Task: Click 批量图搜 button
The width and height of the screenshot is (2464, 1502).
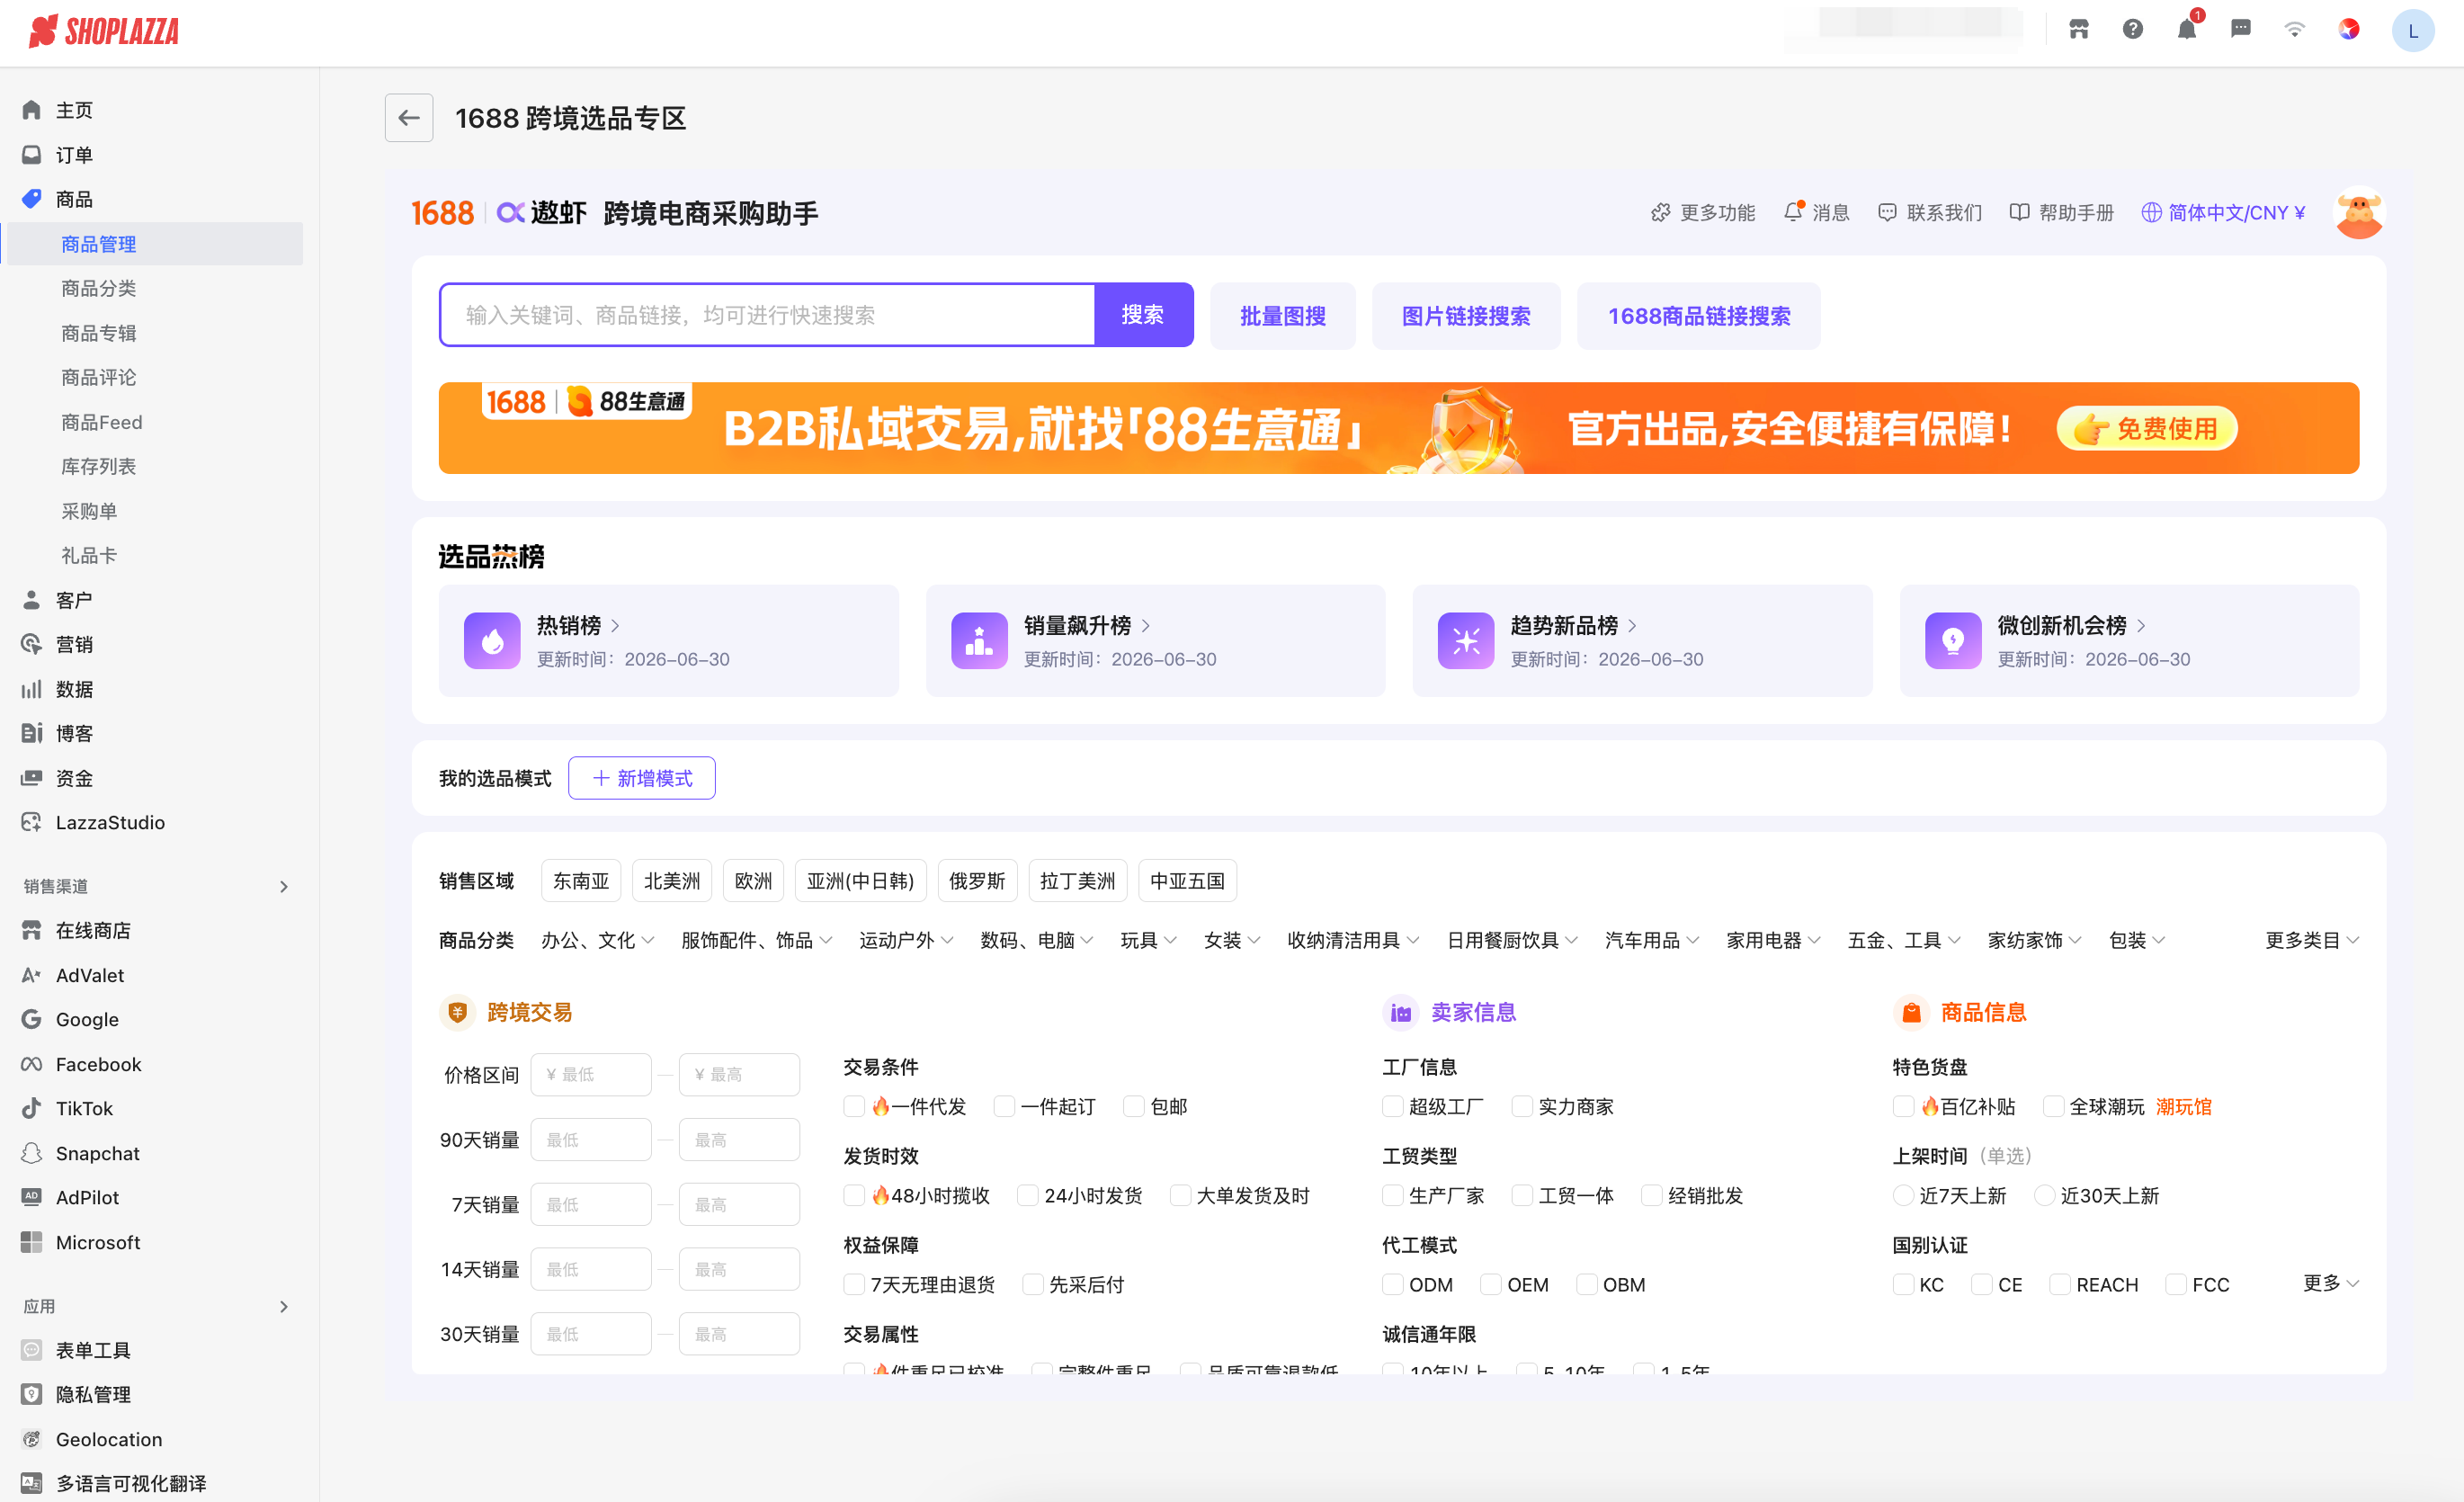Action: pos(1282,316)
